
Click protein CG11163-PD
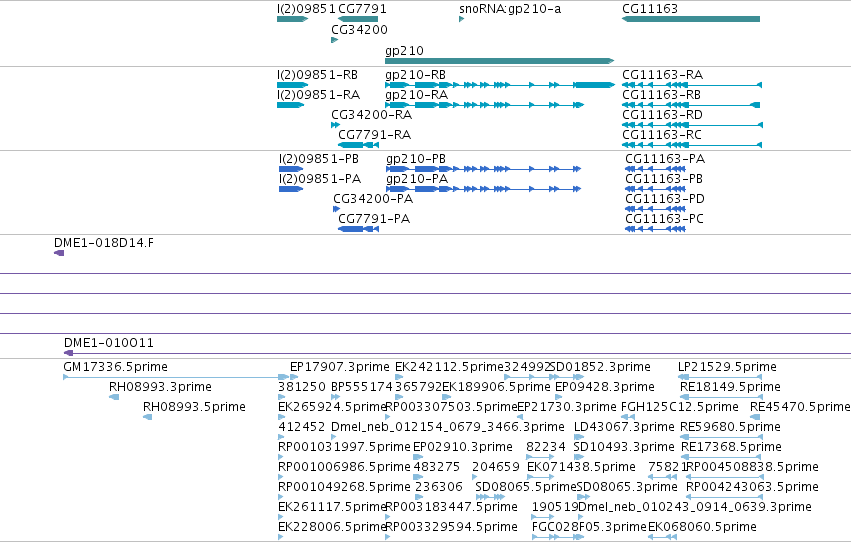665,199
